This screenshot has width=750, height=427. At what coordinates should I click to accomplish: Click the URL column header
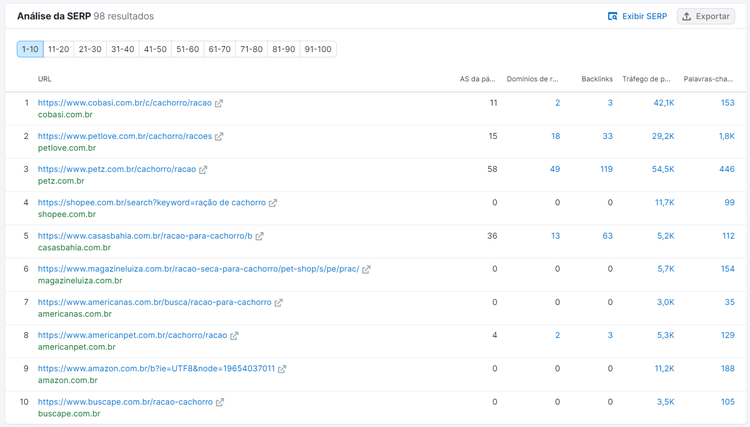[x=44, y=79]
